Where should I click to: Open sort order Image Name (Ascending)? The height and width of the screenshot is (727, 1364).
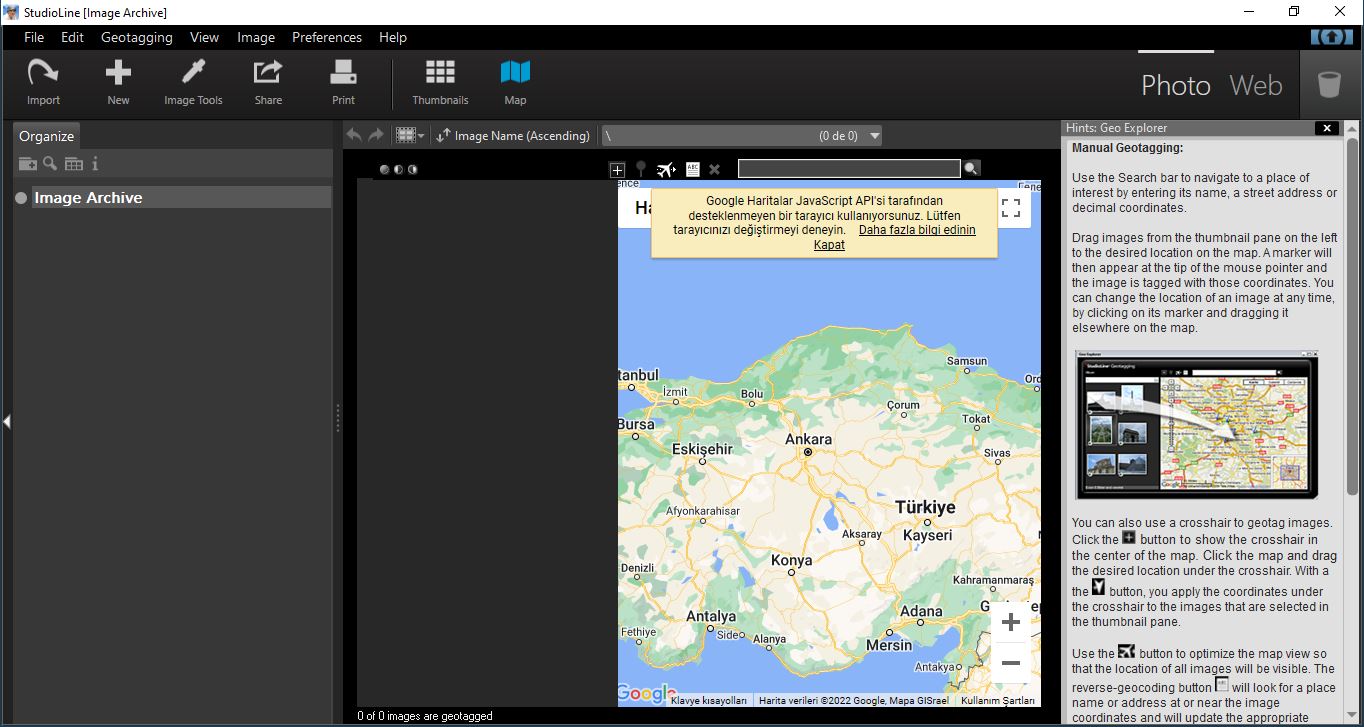[513, 135]
